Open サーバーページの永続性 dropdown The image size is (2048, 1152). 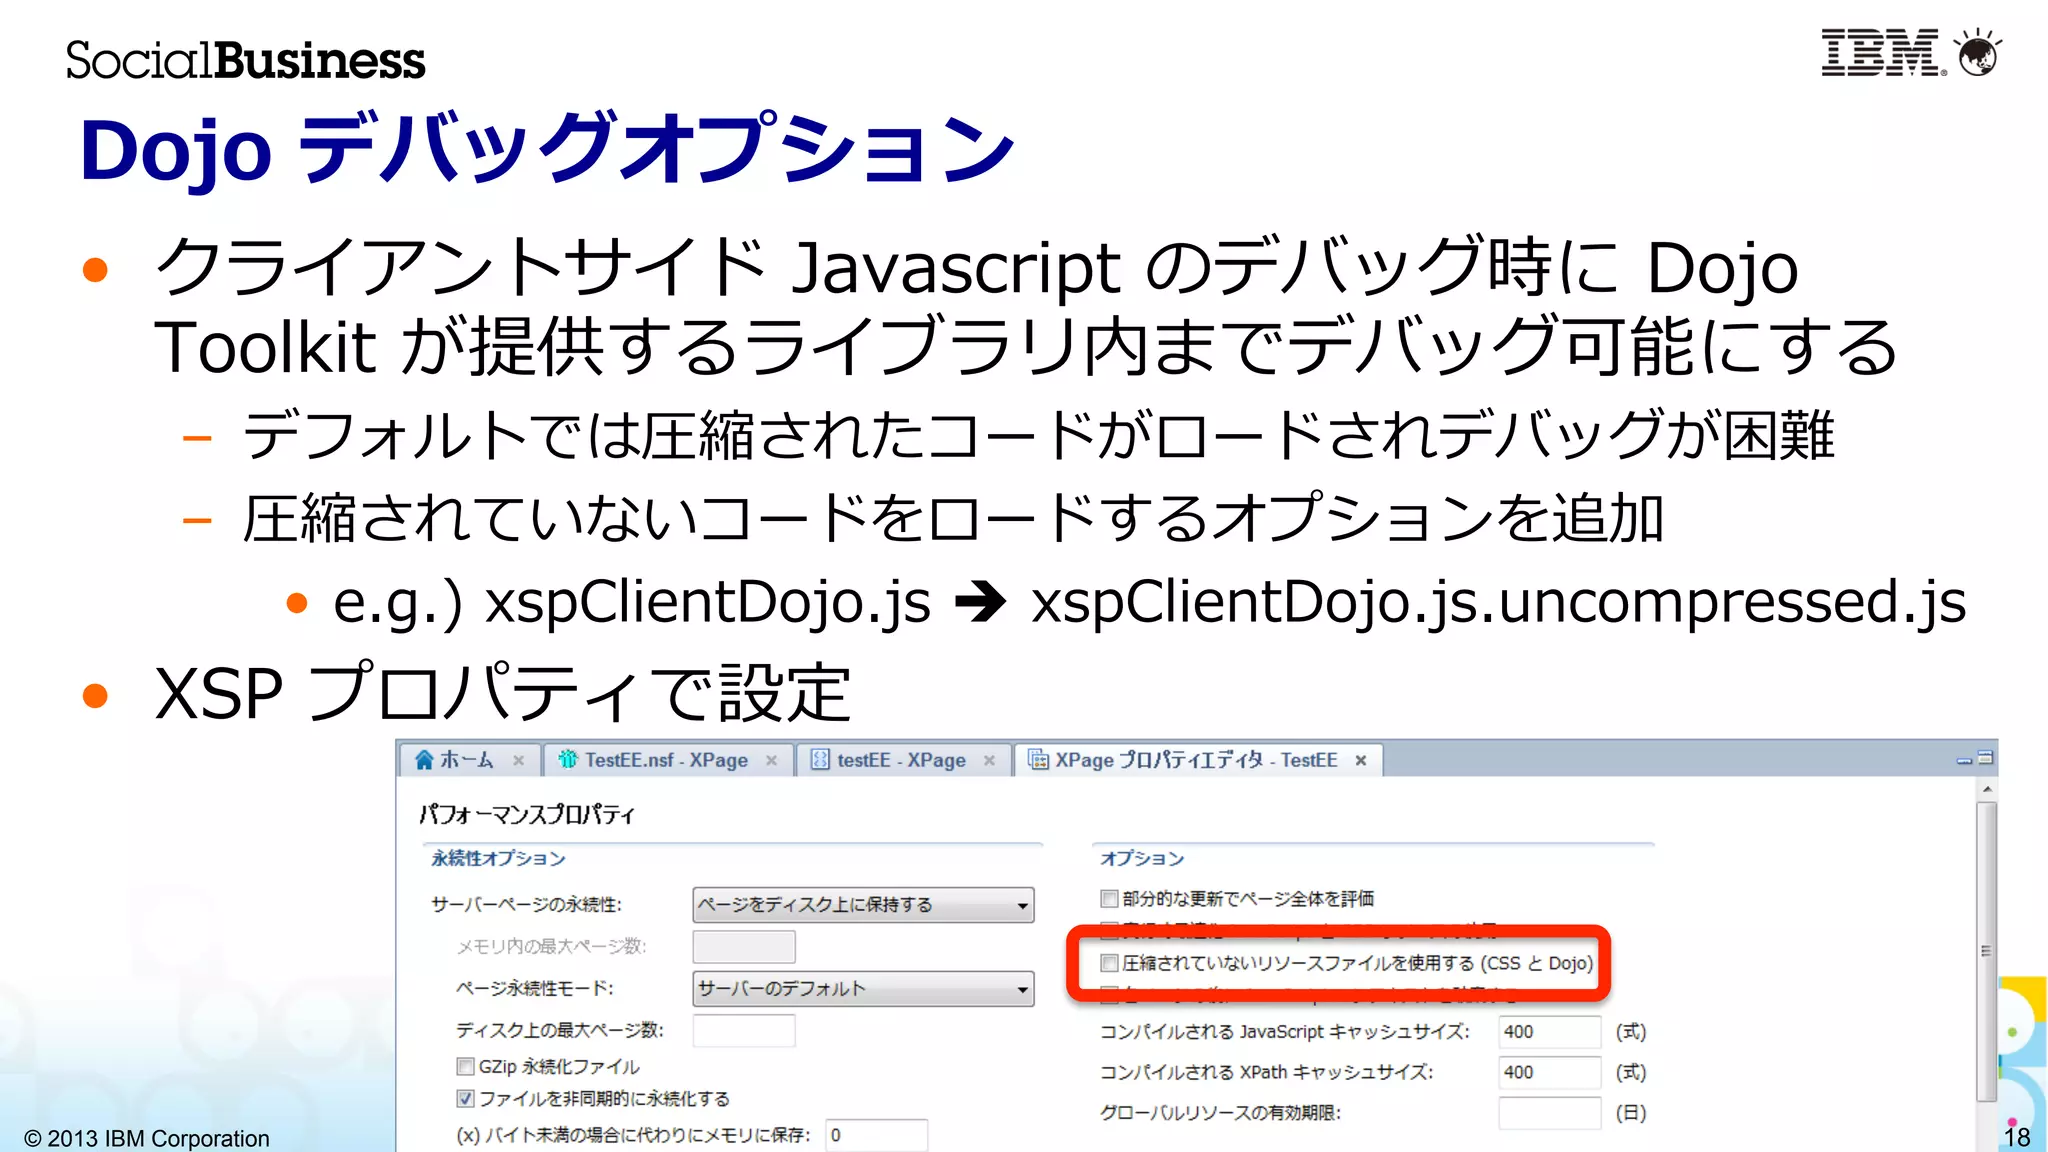coord(864,905)
